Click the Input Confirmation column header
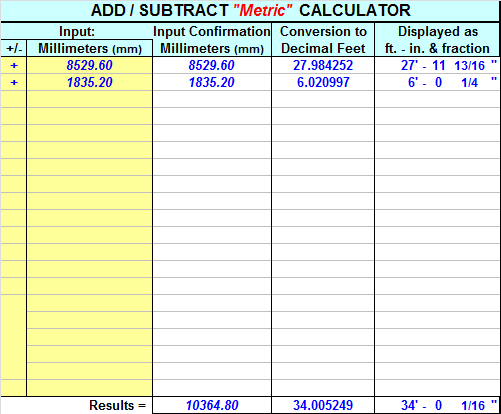 click(212, 40)
